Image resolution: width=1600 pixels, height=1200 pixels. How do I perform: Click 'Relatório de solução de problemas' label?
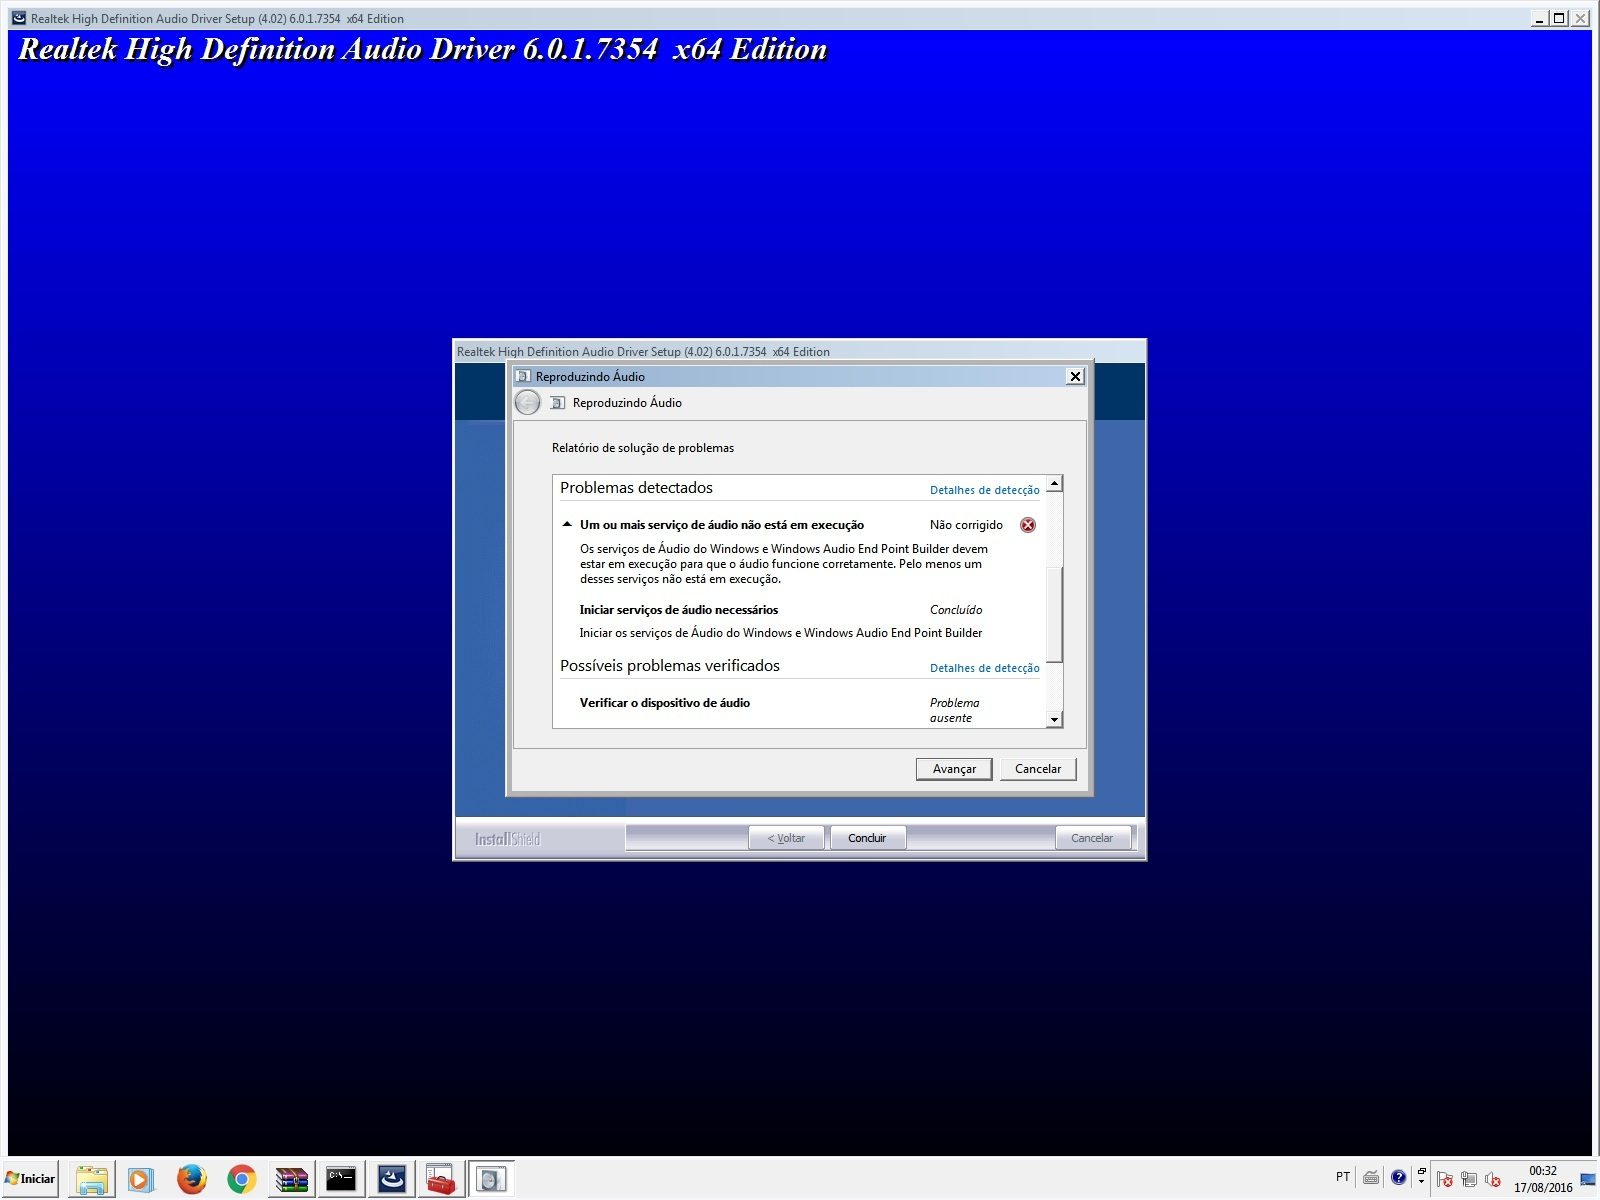click(x=643, y=448)
